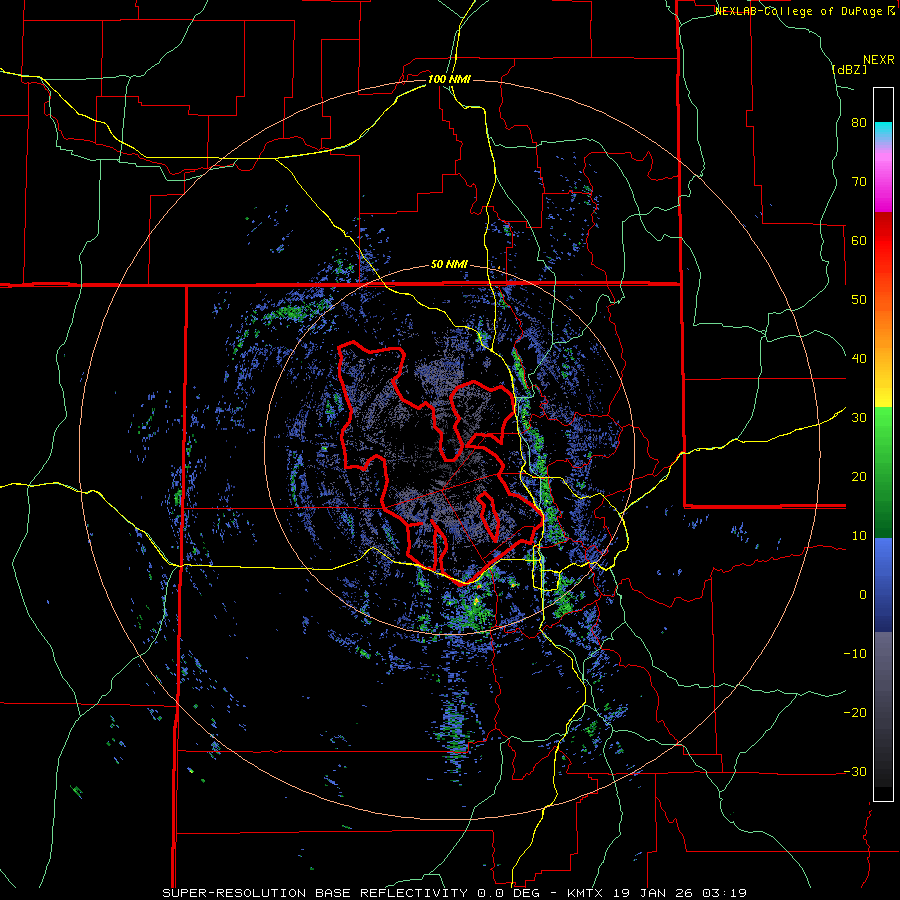Click the 80 value on the dBZ scale
The image size is (900, 900).
pyautogui.click(x=859, y=122)
